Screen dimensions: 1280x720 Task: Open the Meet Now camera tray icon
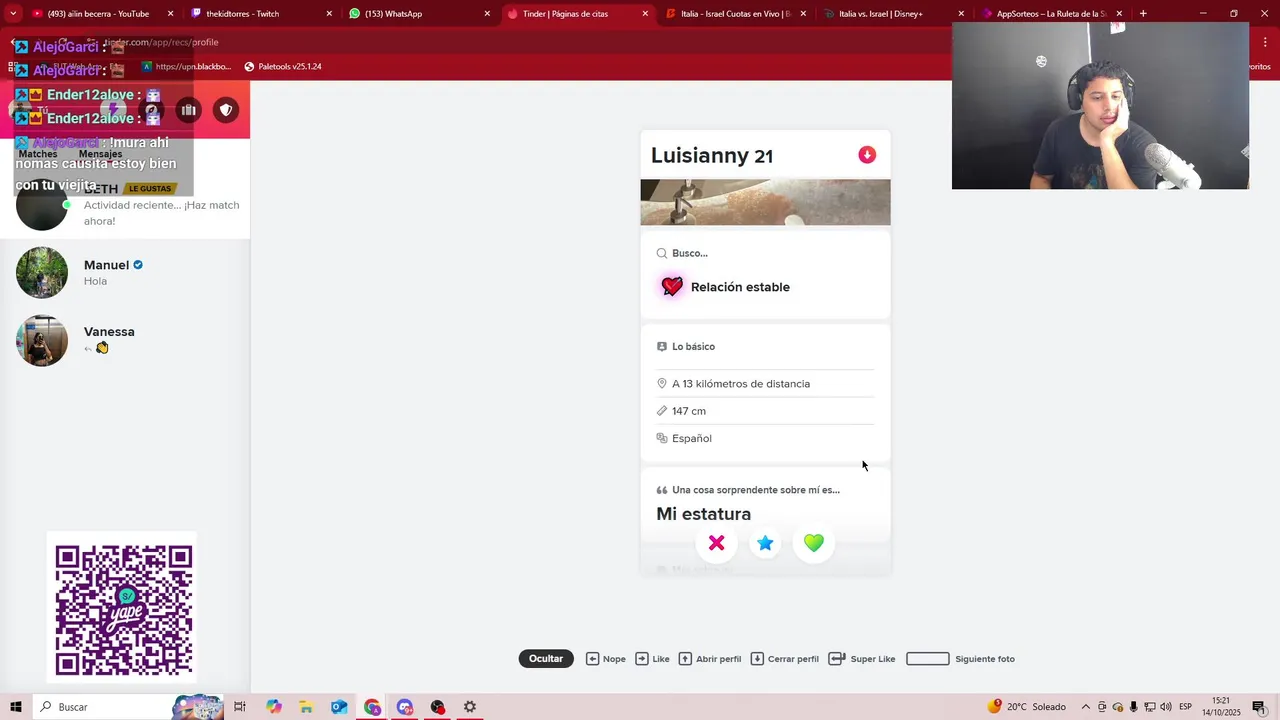(x=1102, y=707)
